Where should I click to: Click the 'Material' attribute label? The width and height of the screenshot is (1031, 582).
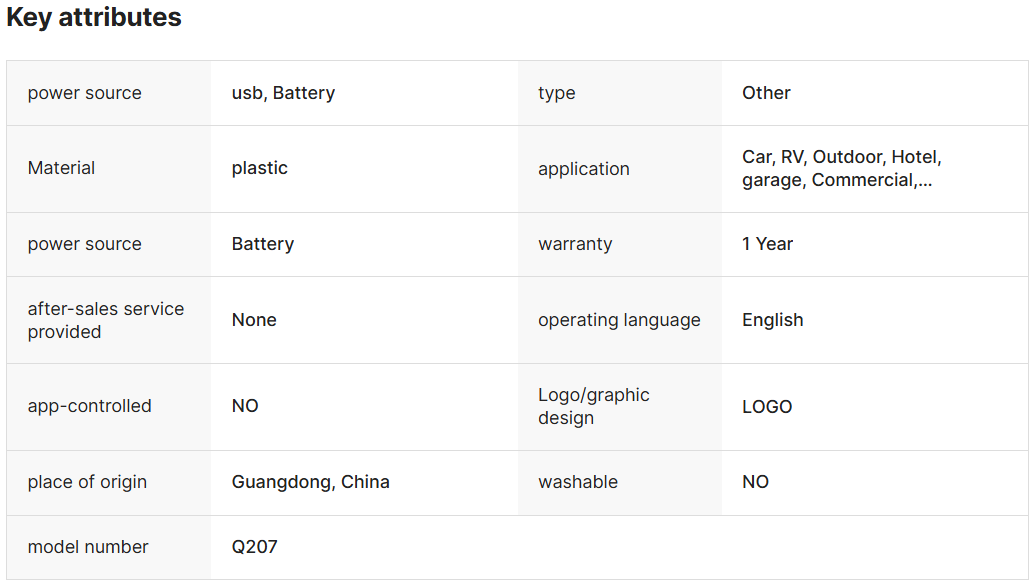tap(61, 168)
